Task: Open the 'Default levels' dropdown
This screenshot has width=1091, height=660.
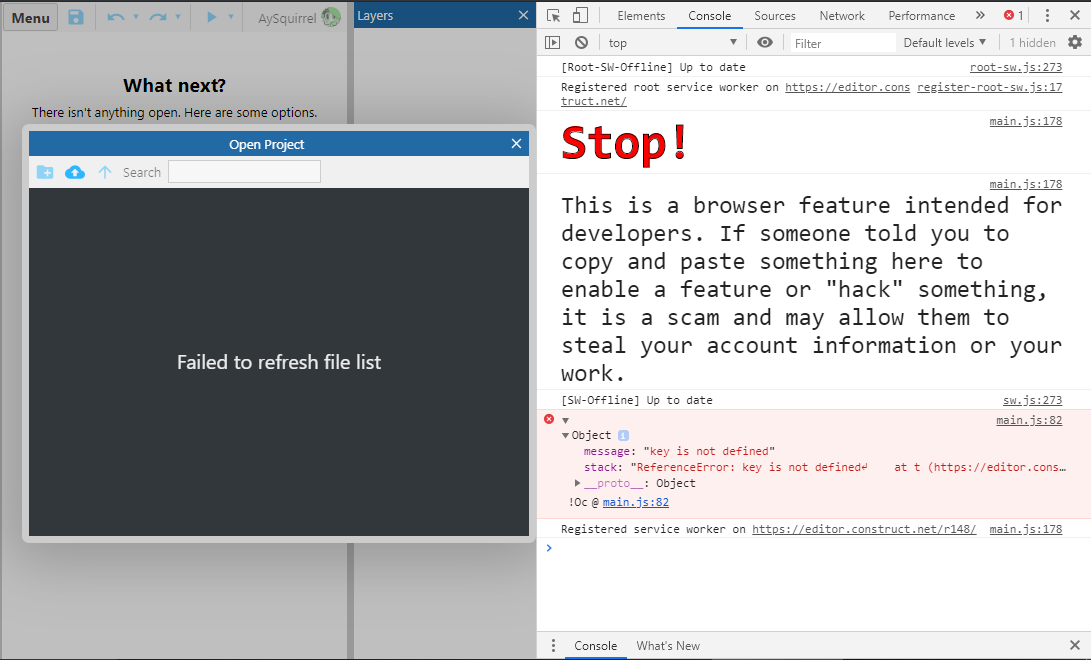Action: 941,42
